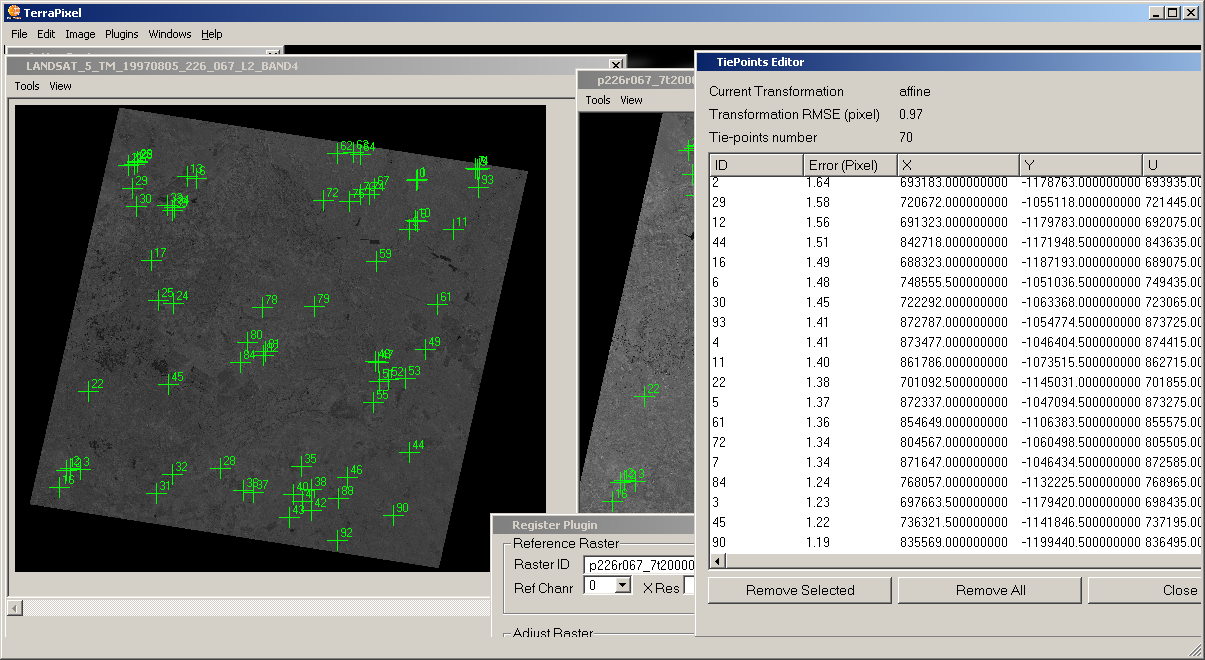The height and width of the screenshot is (660, 1205).
Task: Click tie-point crosshair 92 near image bottom
Action: [x=337, y=540]
